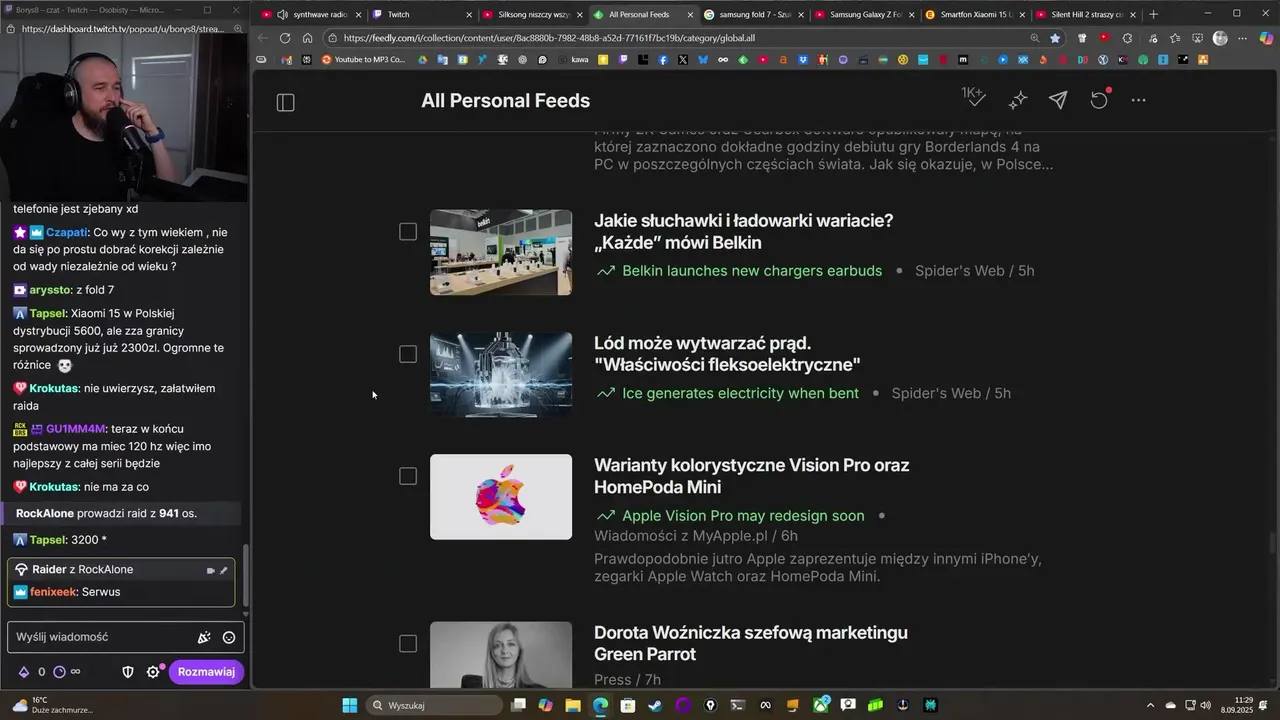The width and height of the screenshot is (1280, 720).
Task: Open Microsoft Edge from the taskbar
Action: click(600, 705)
